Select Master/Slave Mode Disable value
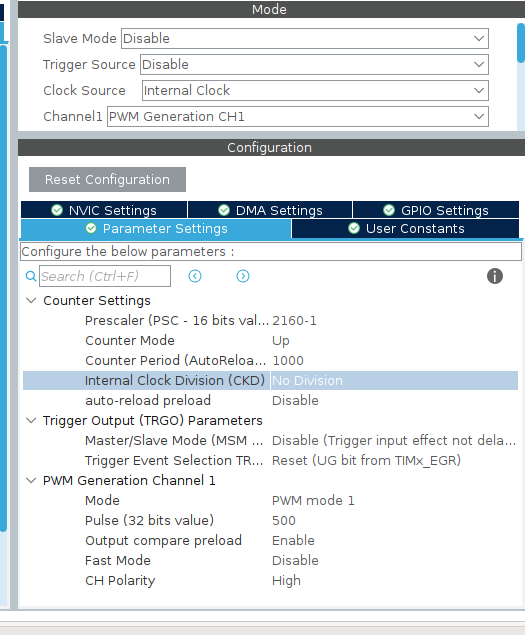The image size is (525, 635). coord(394,441)
